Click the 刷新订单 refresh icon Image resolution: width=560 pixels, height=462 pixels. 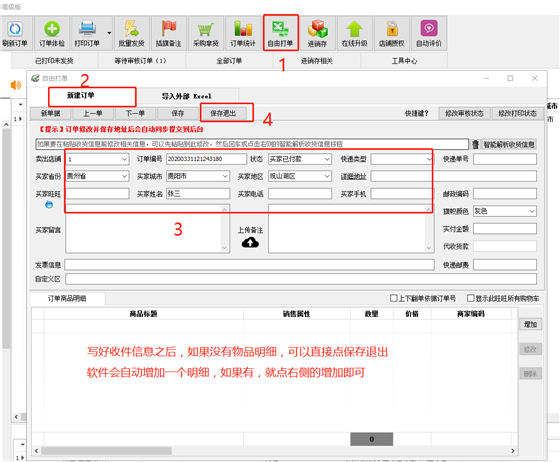coord(15,29)
